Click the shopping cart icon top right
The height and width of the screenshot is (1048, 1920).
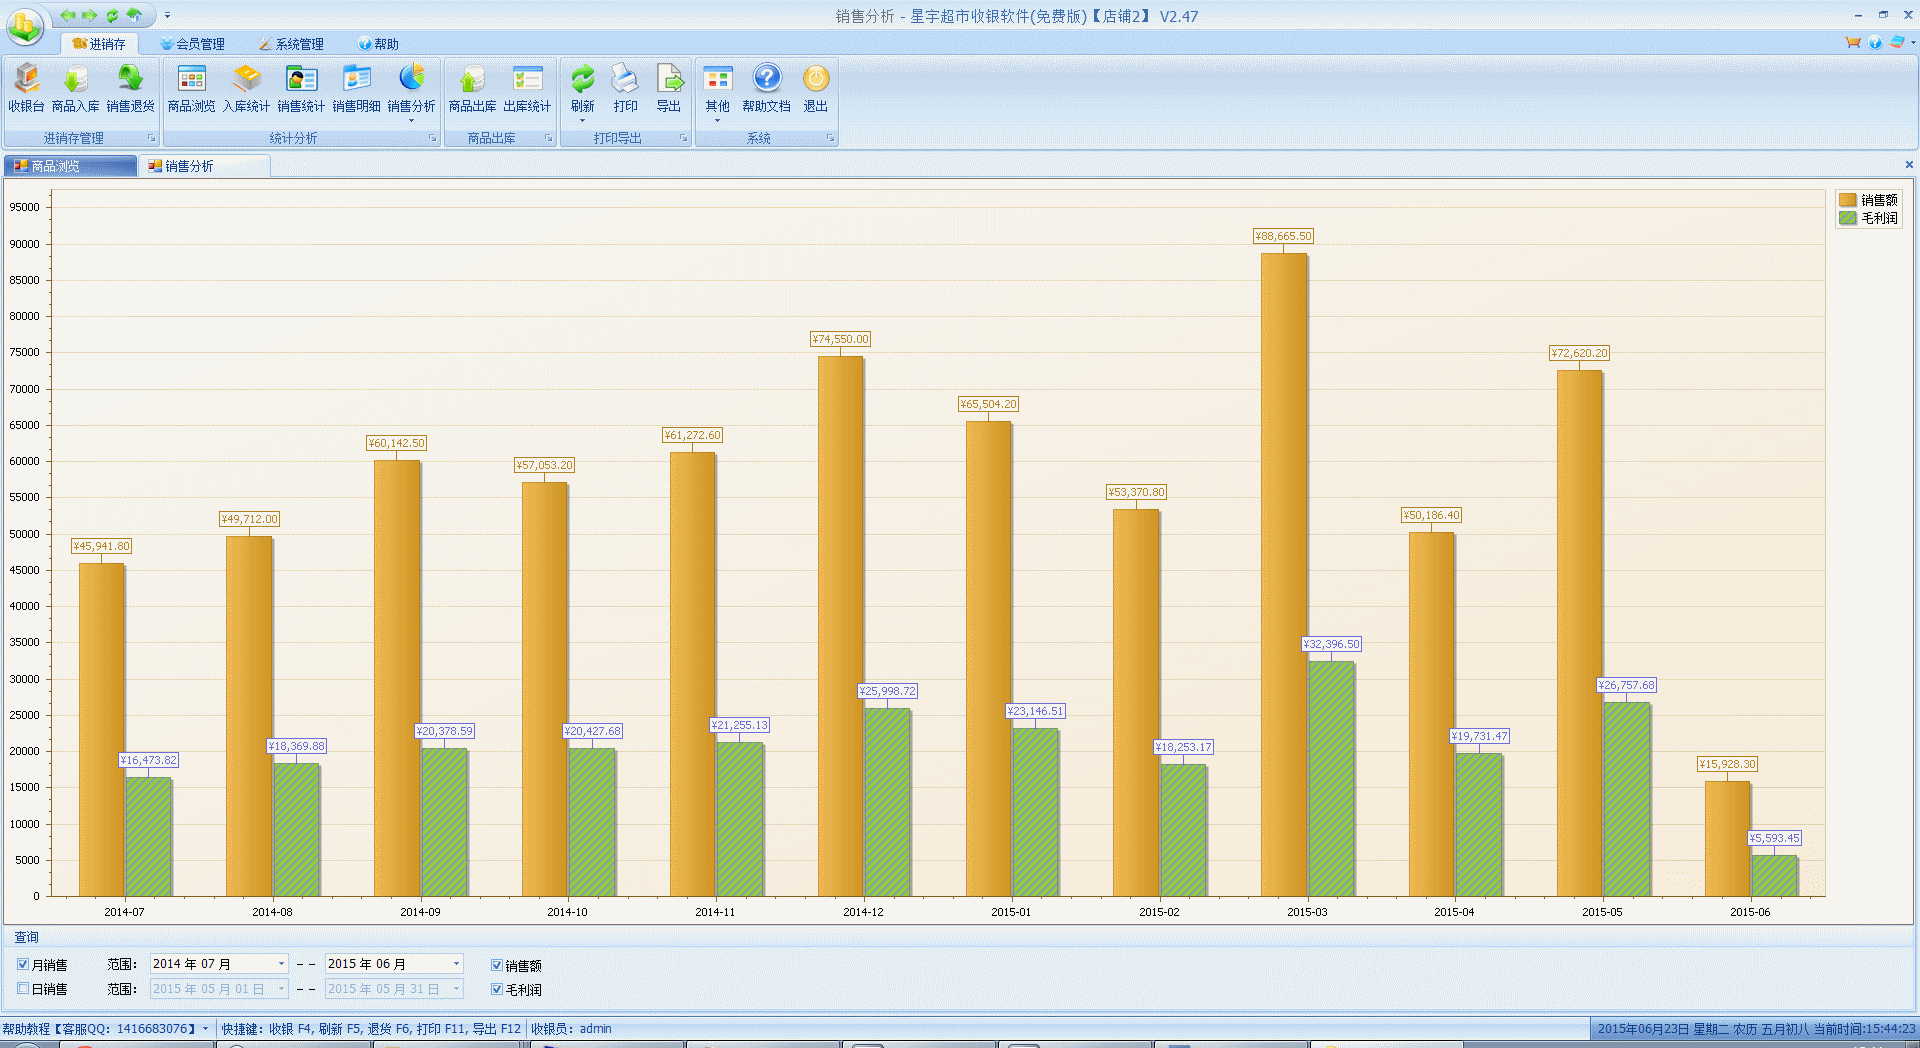tap(1853, 42)
